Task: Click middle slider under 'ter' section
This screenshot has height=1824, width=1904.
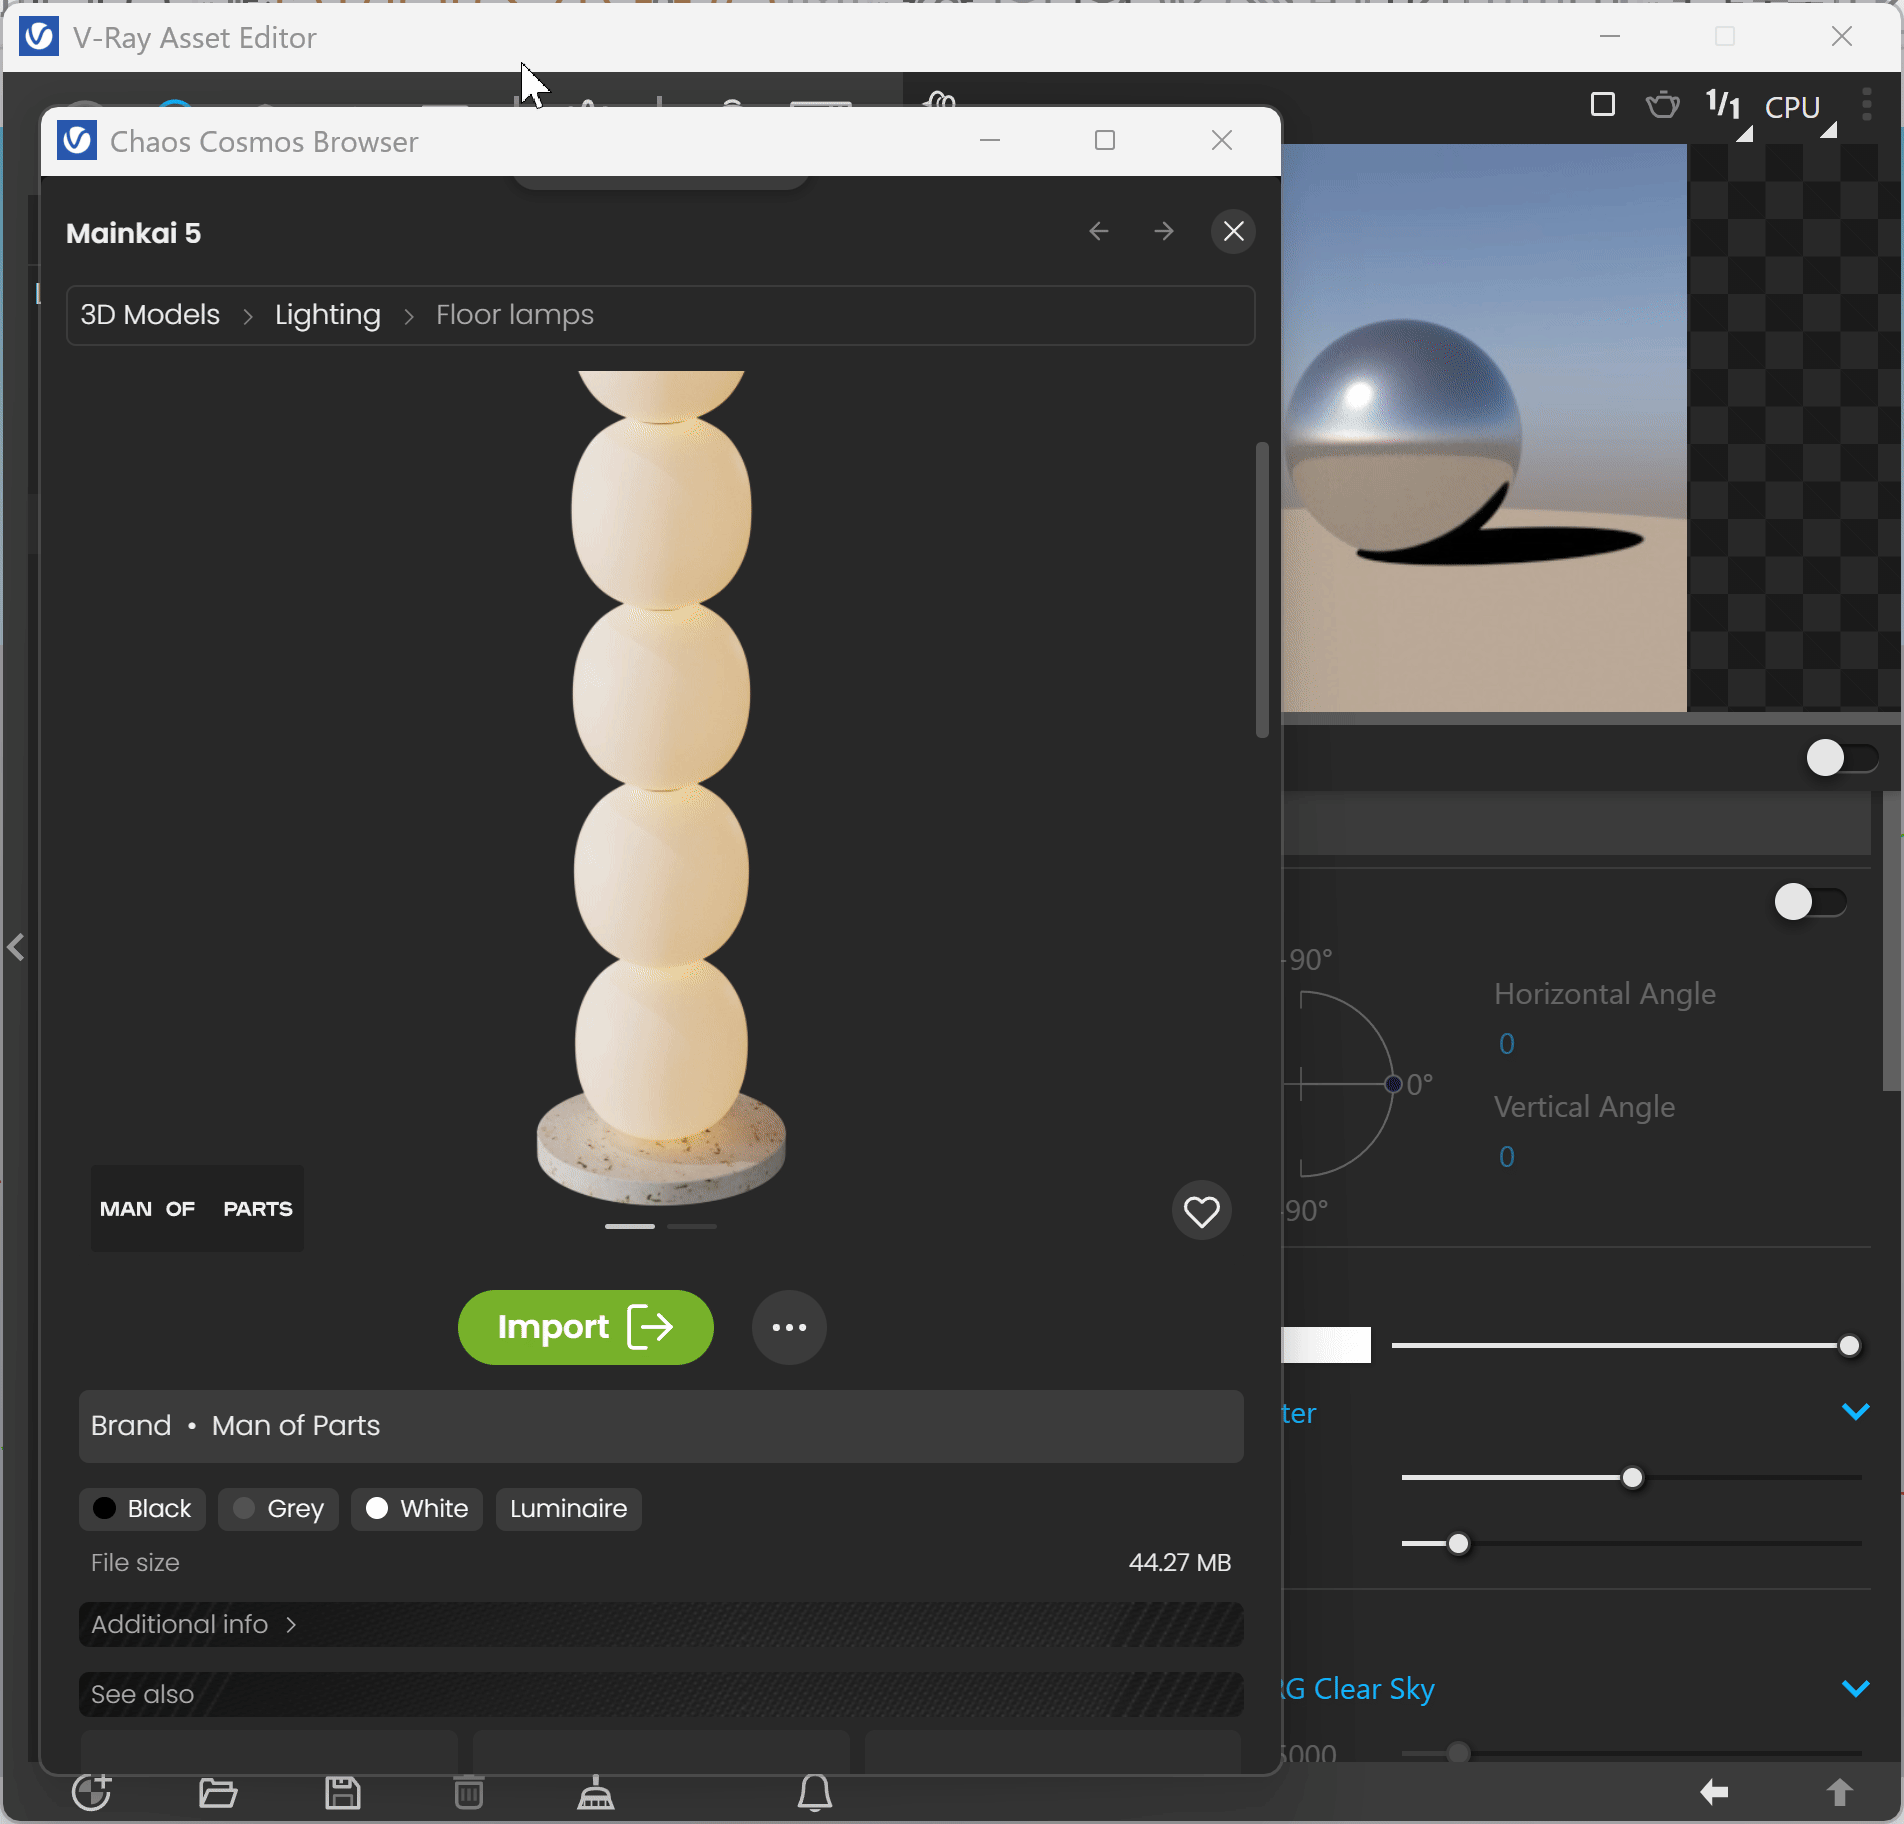Action: [x=1631, y=1477]
